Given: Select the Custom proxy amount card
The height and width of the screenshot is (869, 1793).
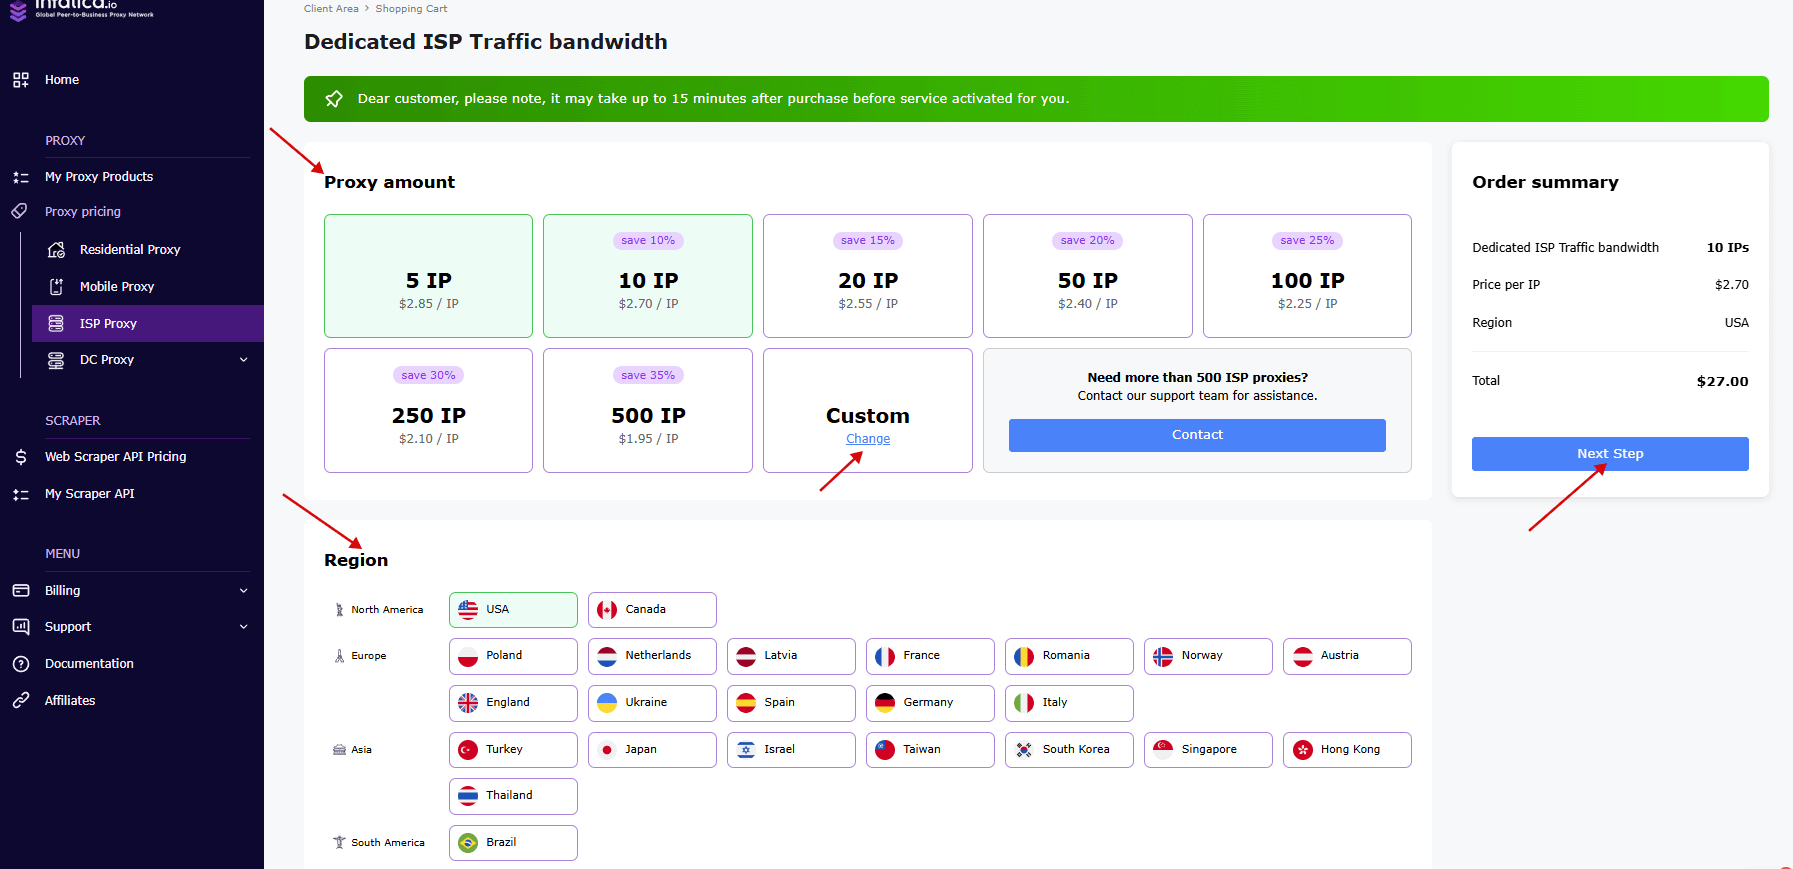Looking at the screenshot, I should point(868,411).
